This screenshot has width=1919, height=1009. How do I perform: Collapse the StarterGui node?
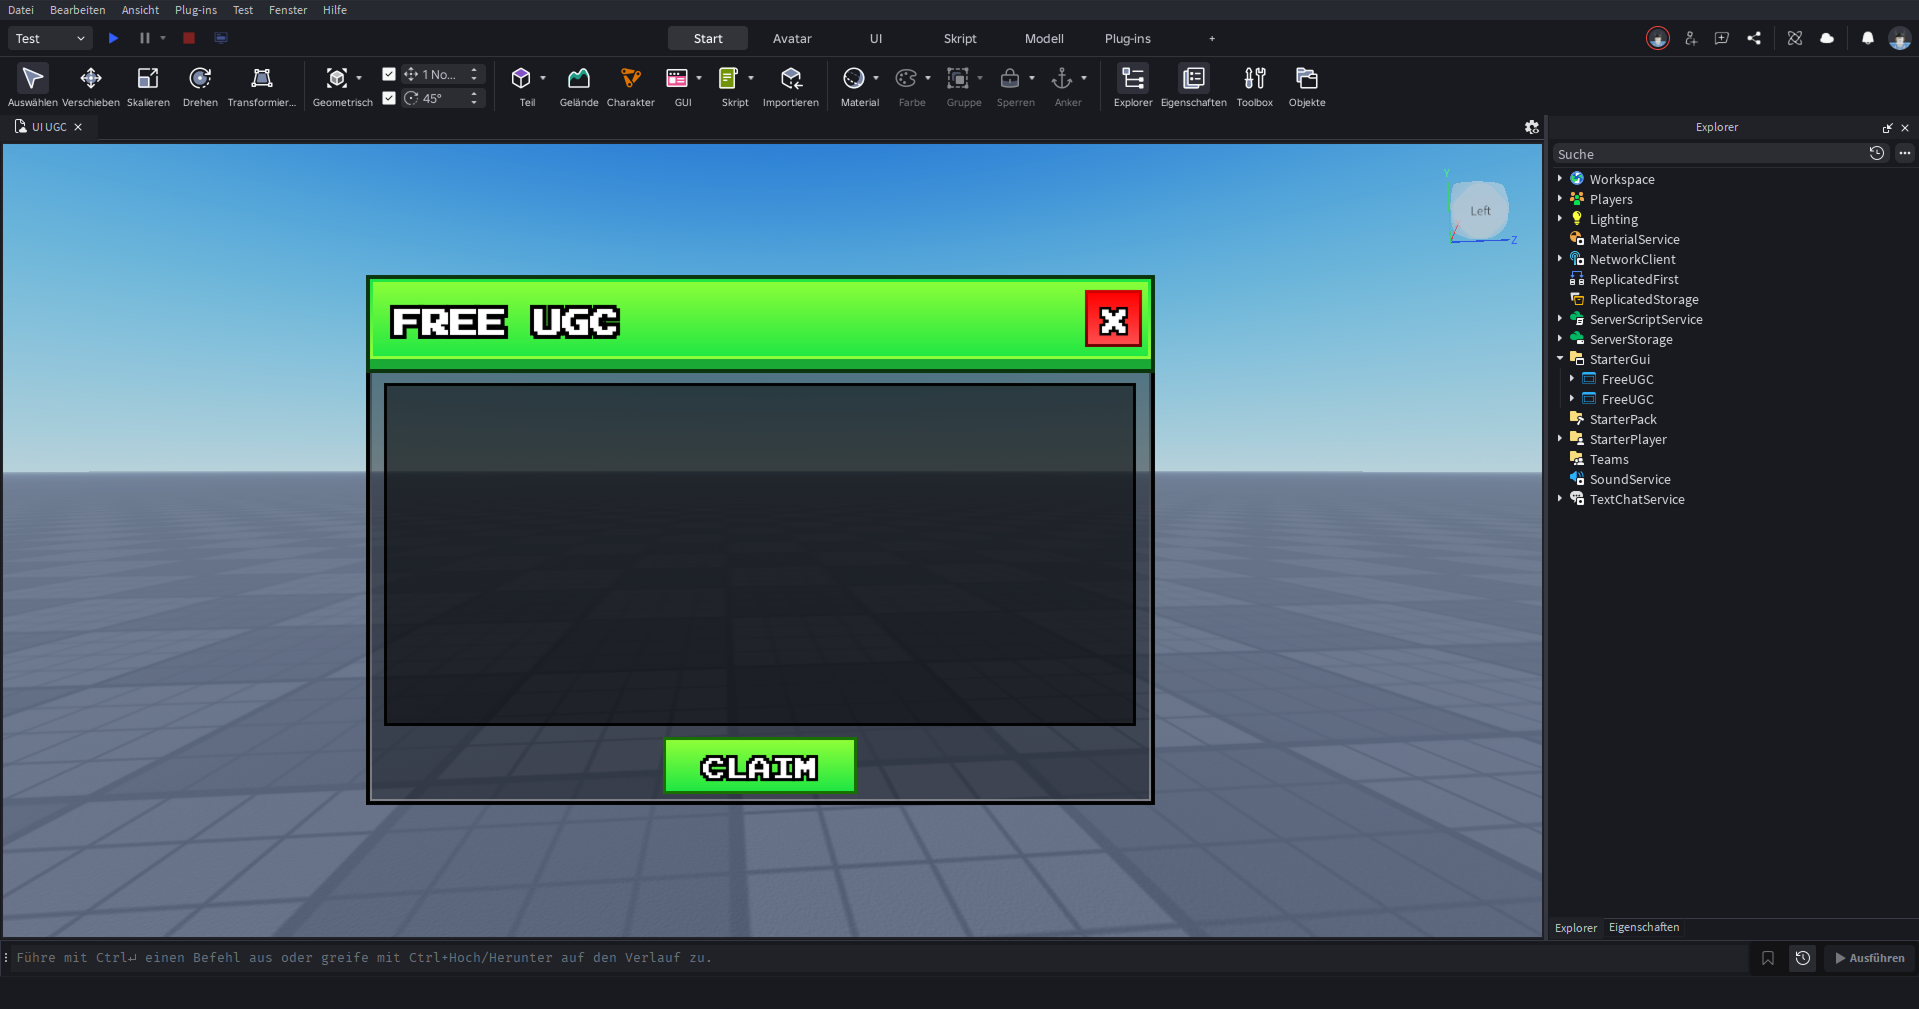pyautogui.click(x=1560, y=359)
